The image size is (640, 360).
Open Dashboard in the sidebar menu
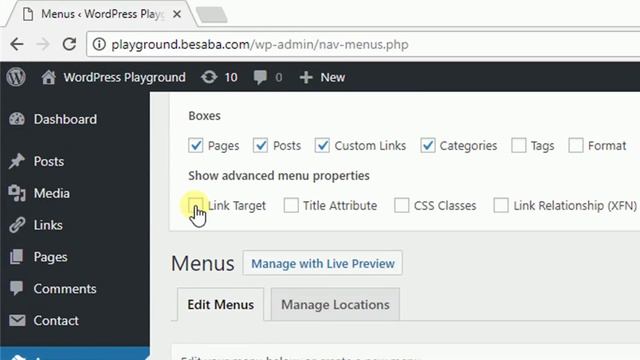[x=65, y=119]
